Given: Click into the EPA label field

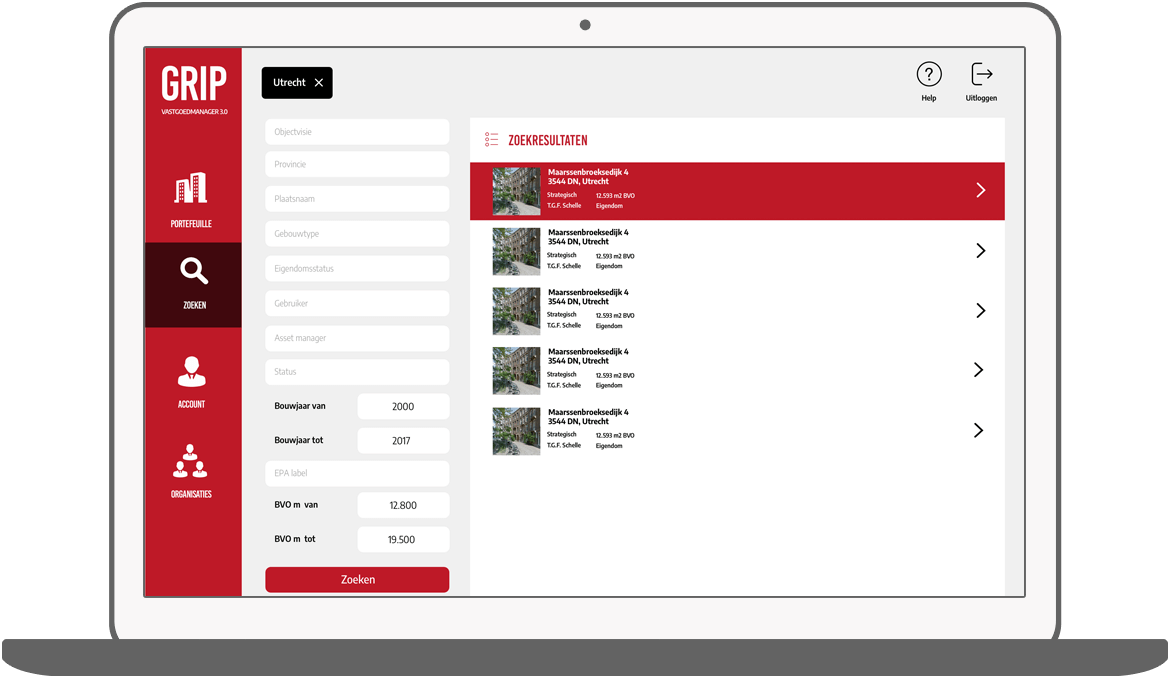Looking at the screenshot, I should [x=357, y=473].
